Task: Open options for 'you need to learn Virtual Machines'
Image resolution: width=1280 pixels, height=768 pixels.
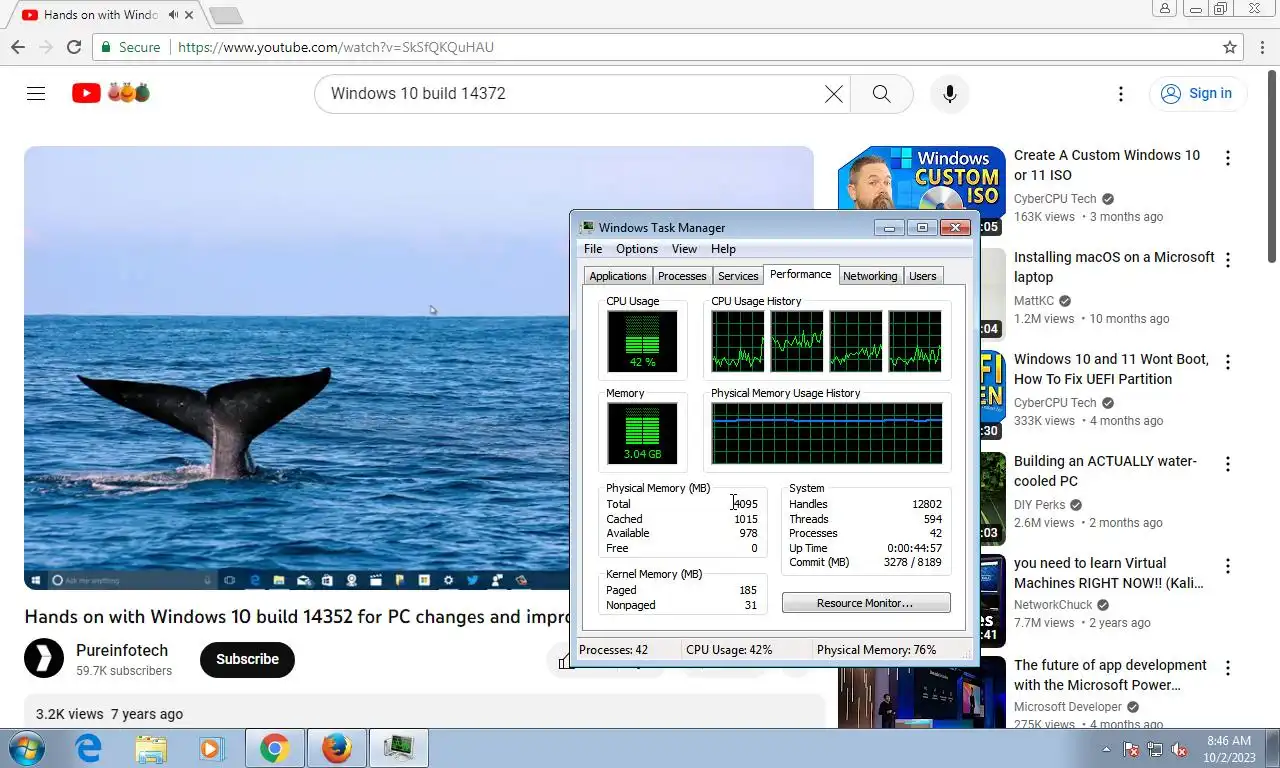Action: pyautogui.click(x=1228, y=566)
